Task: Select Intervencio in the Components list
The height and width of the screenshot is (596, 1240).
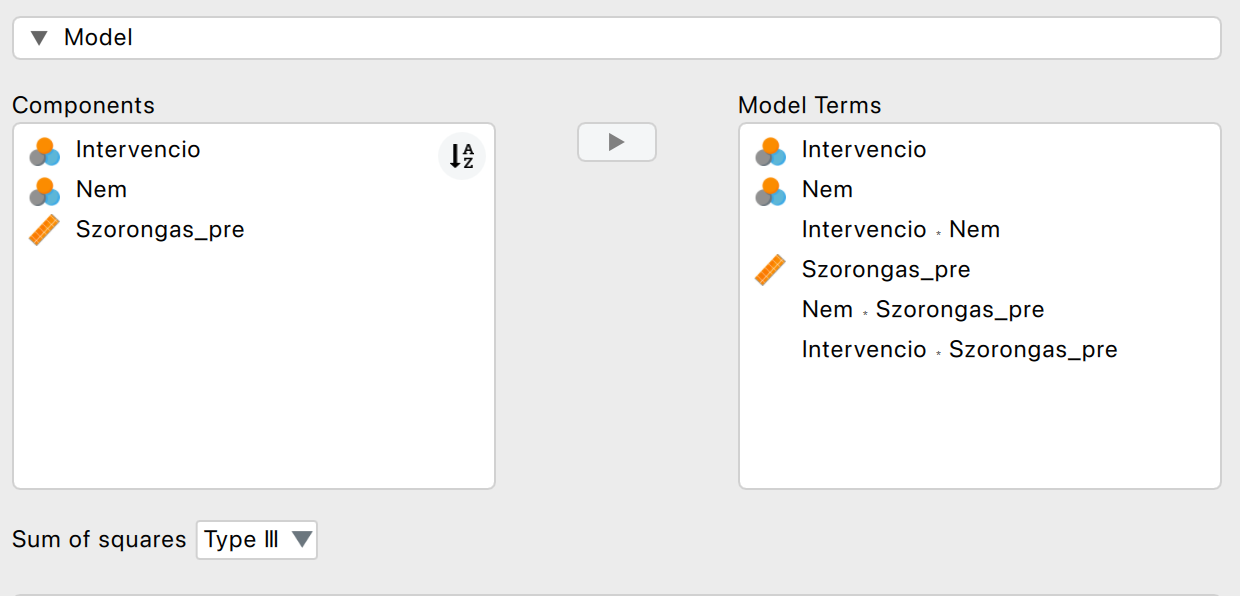Action: (138, 150)
